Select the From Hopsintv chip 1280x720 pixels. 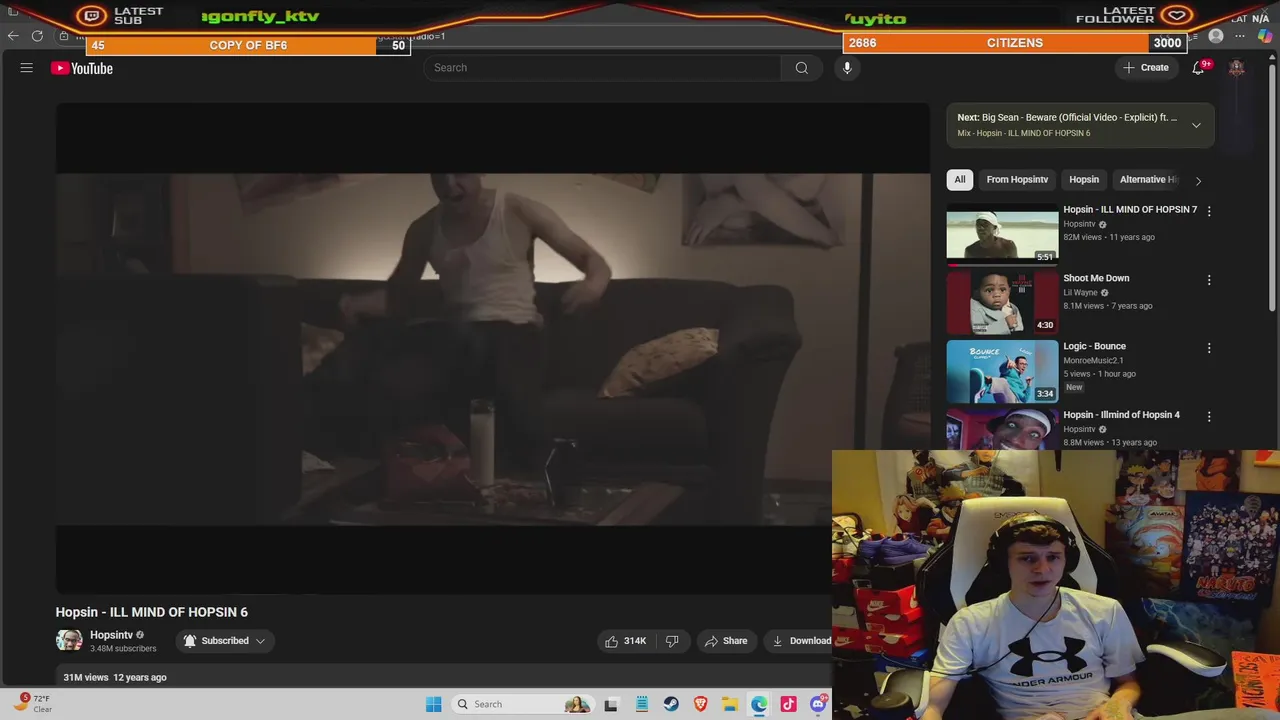(1017, 180)
